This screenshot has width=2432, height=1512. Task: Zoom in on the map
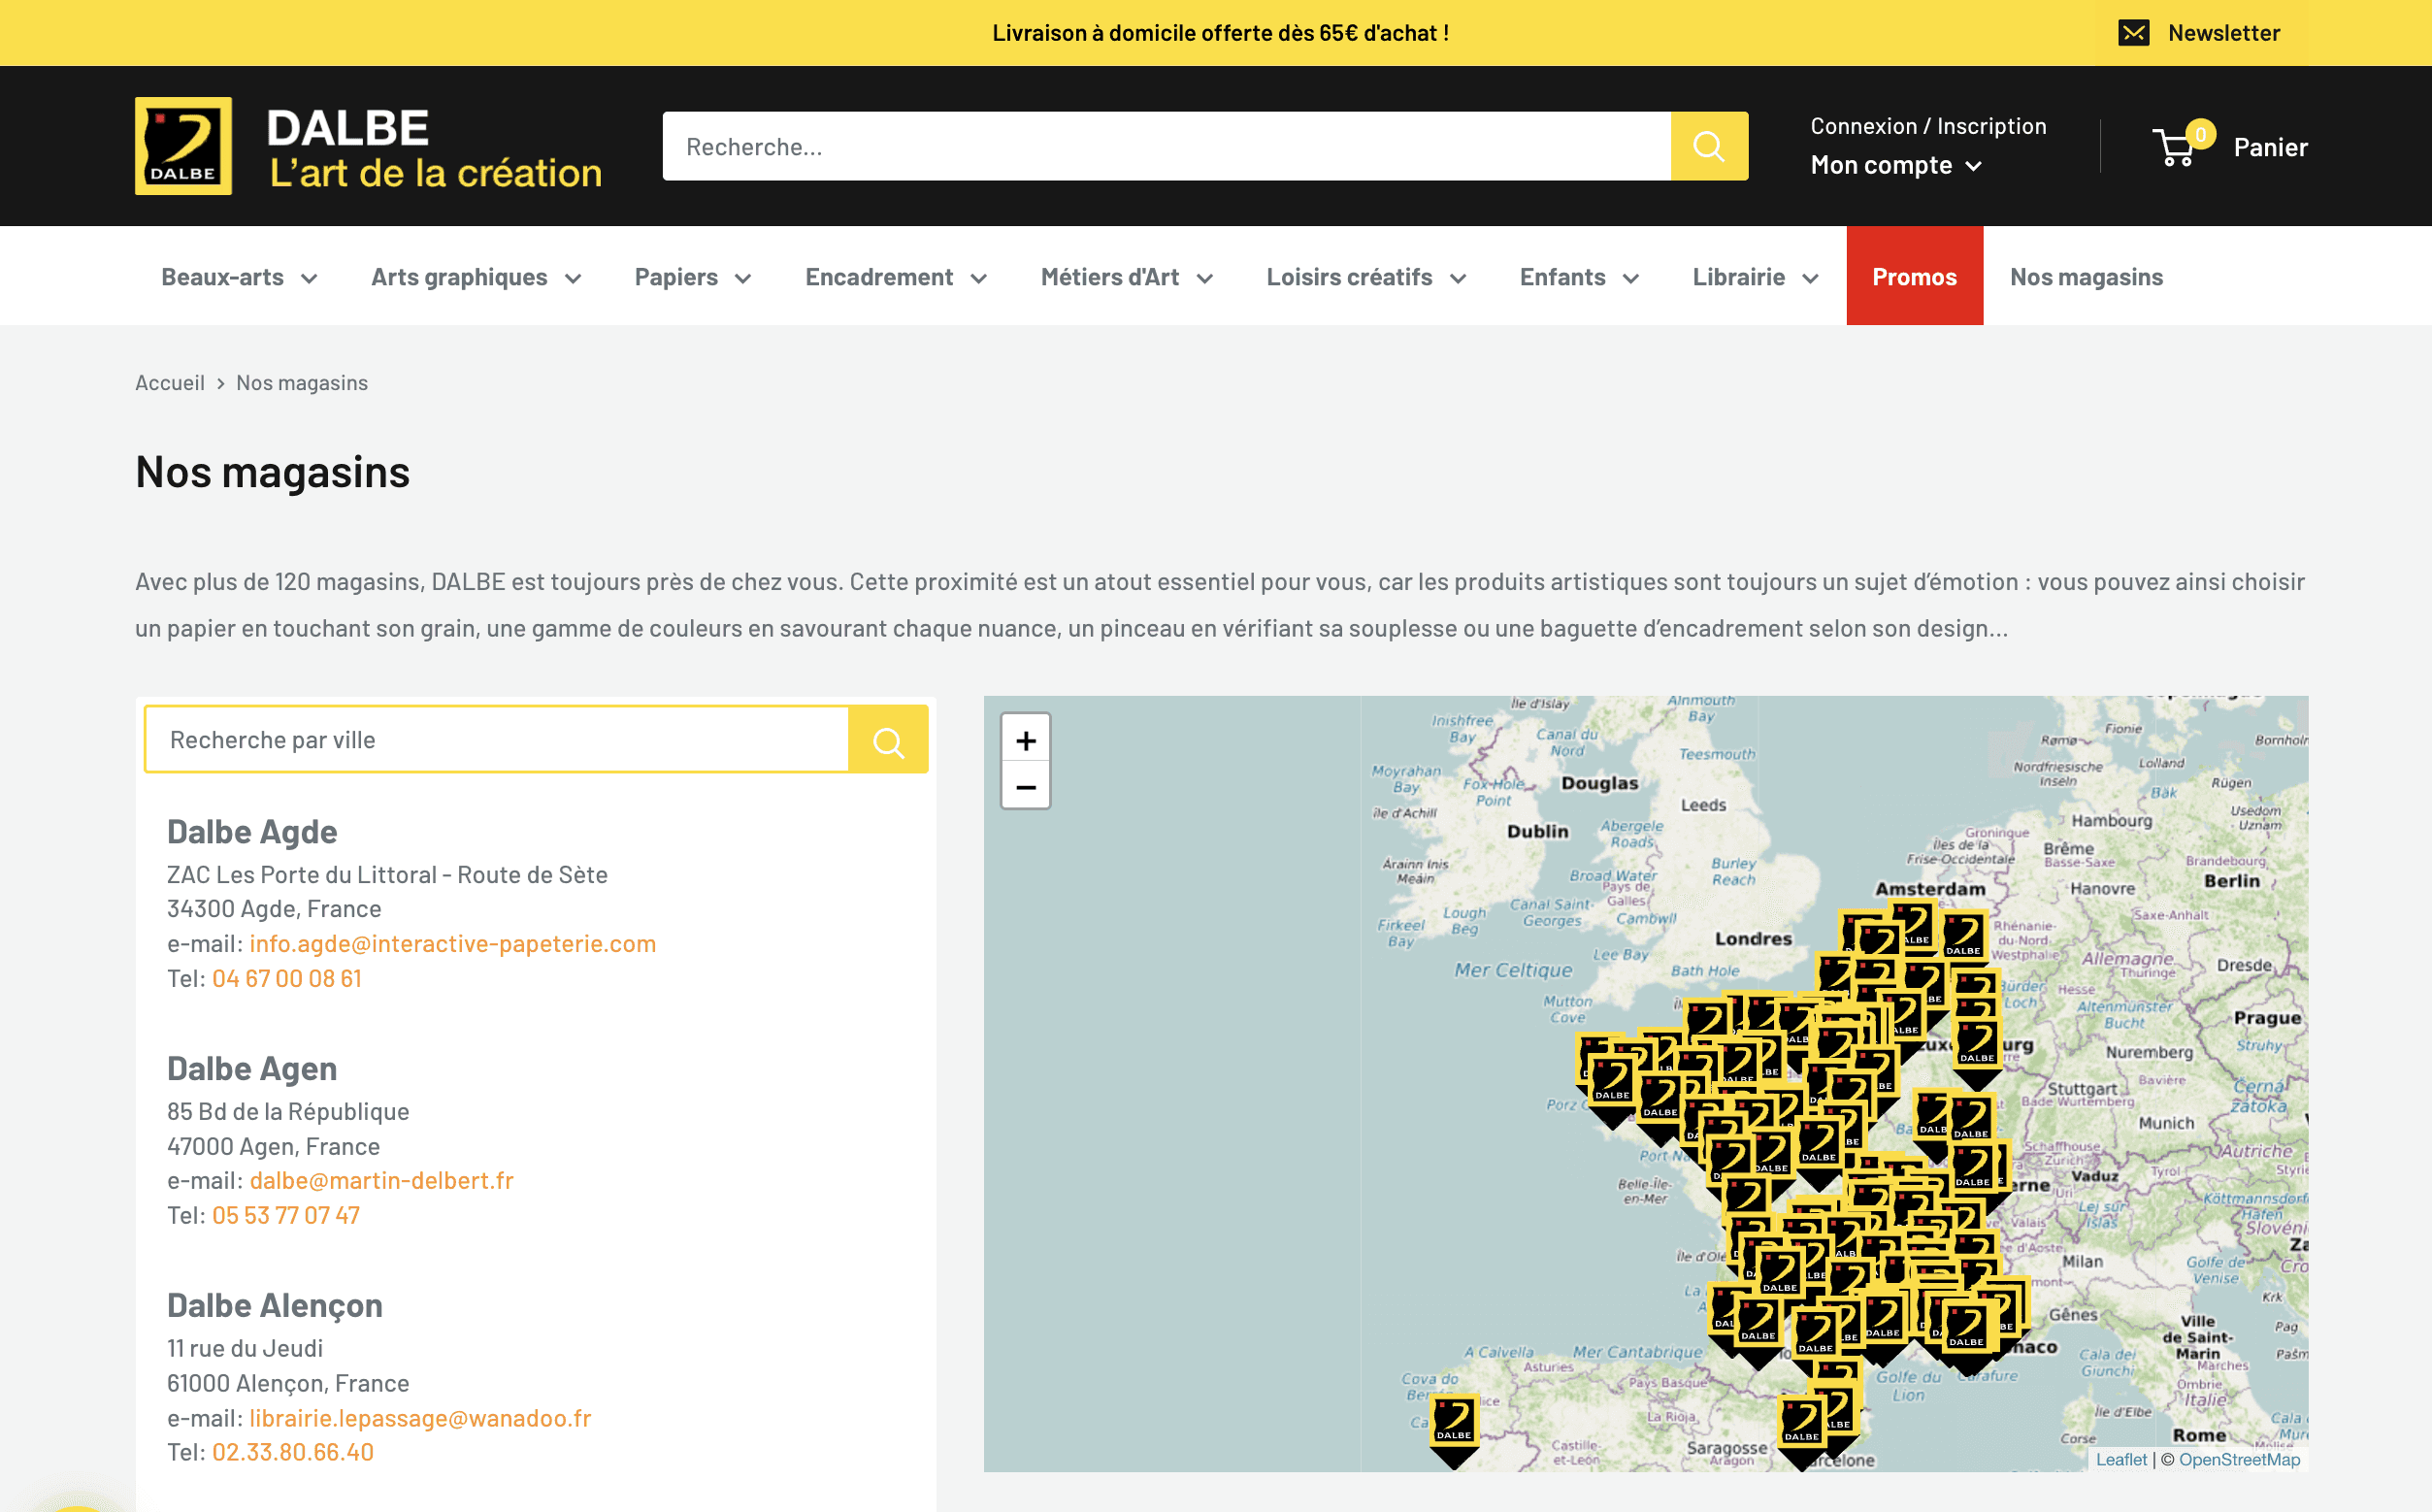point(1025,741)
